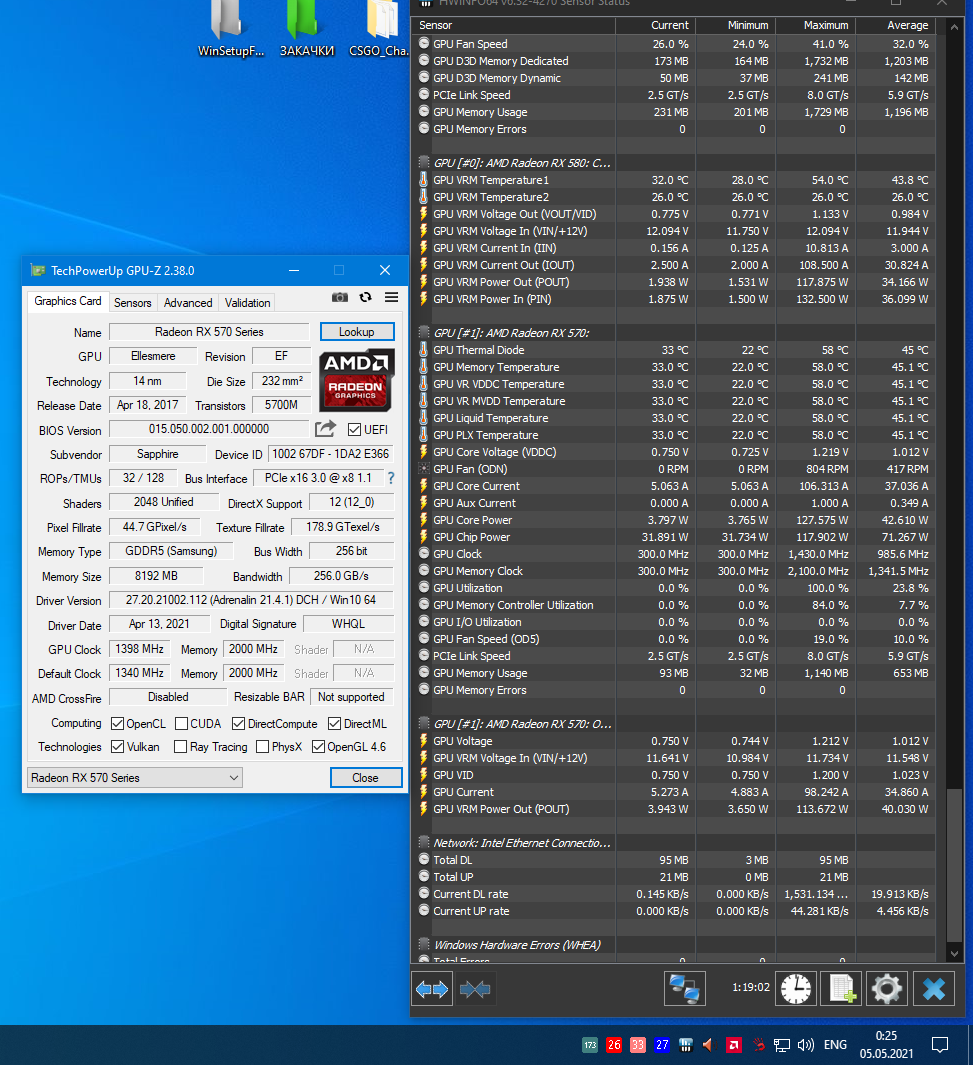Click the Current column header
The width and height of the screenshot is (973, 1065).
(655, 25)
